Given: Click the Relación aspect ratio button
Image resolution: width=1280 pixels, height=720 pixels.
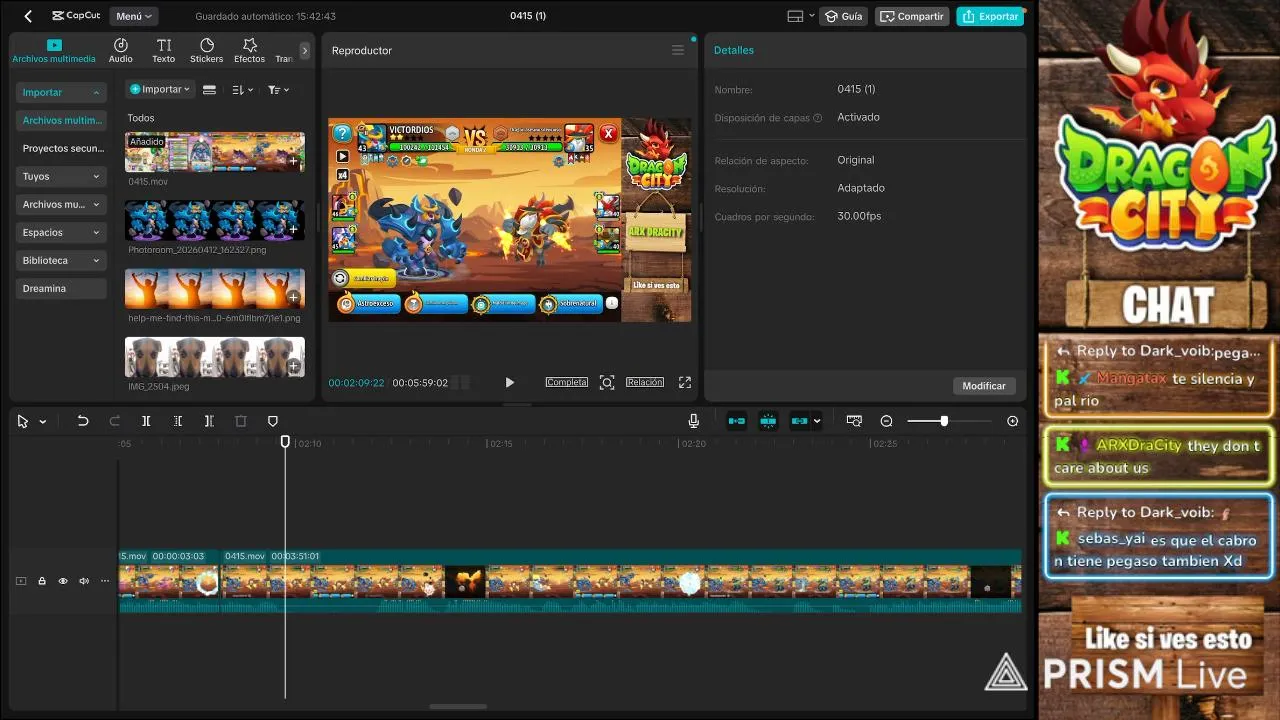Looking at the screenshot, I should click(x=644, y=382).
